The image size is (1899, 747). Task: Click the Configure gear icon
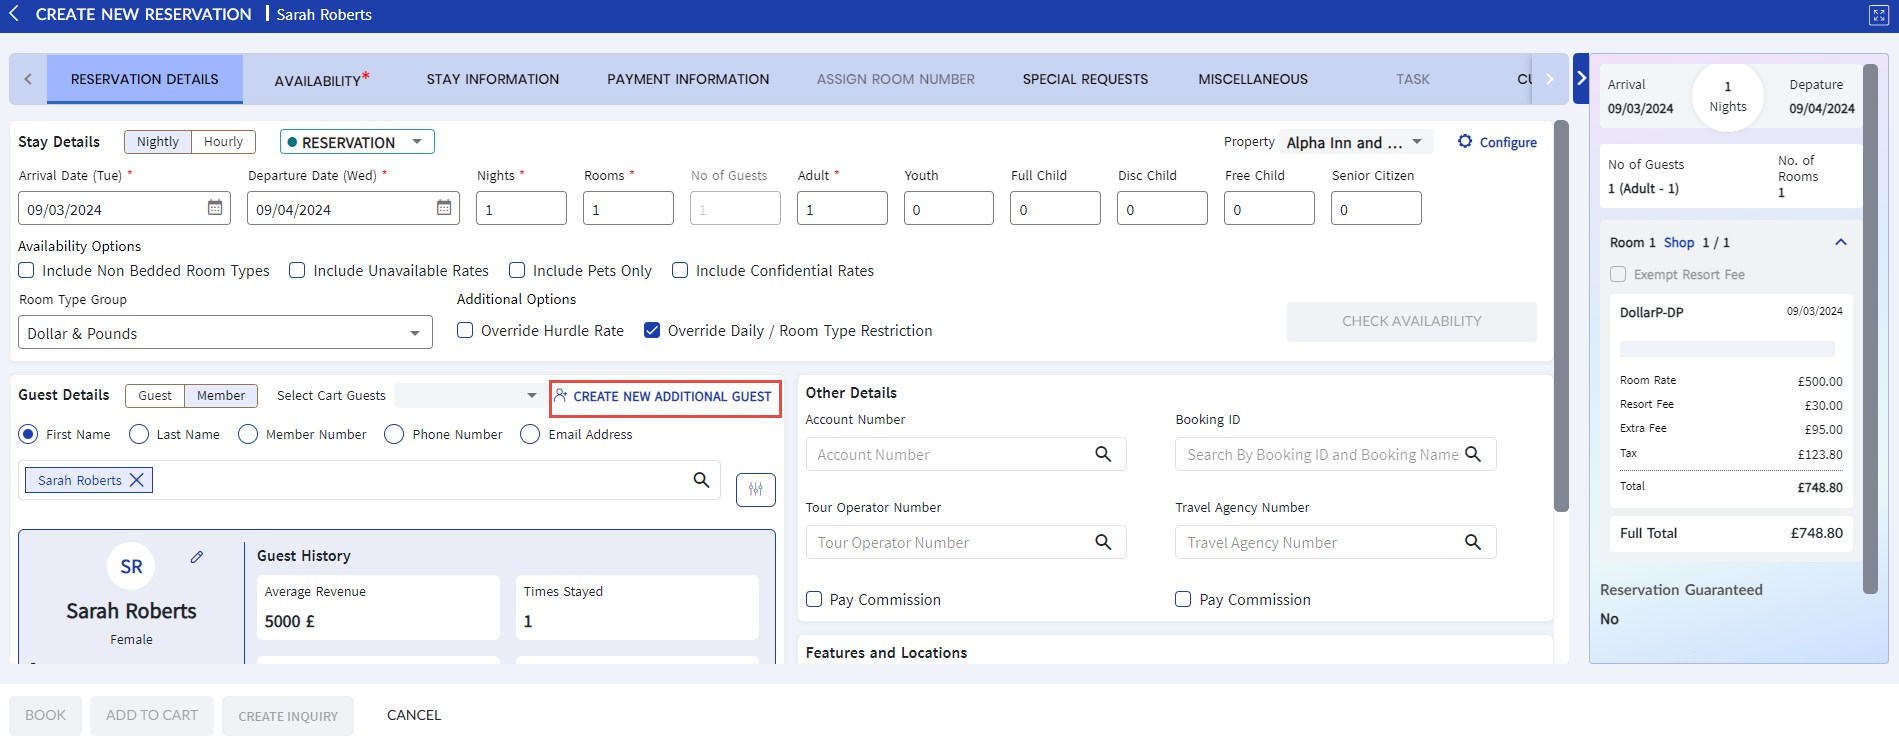click(1465, 142)
